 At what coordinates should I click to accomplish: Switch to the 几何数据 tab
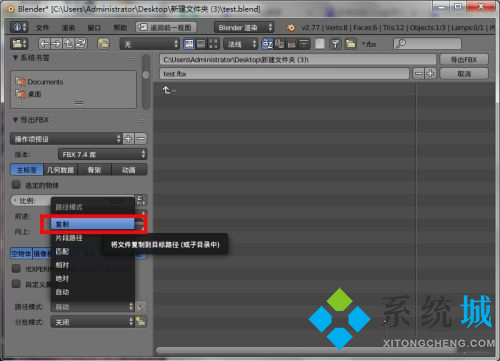coord(60,170)
